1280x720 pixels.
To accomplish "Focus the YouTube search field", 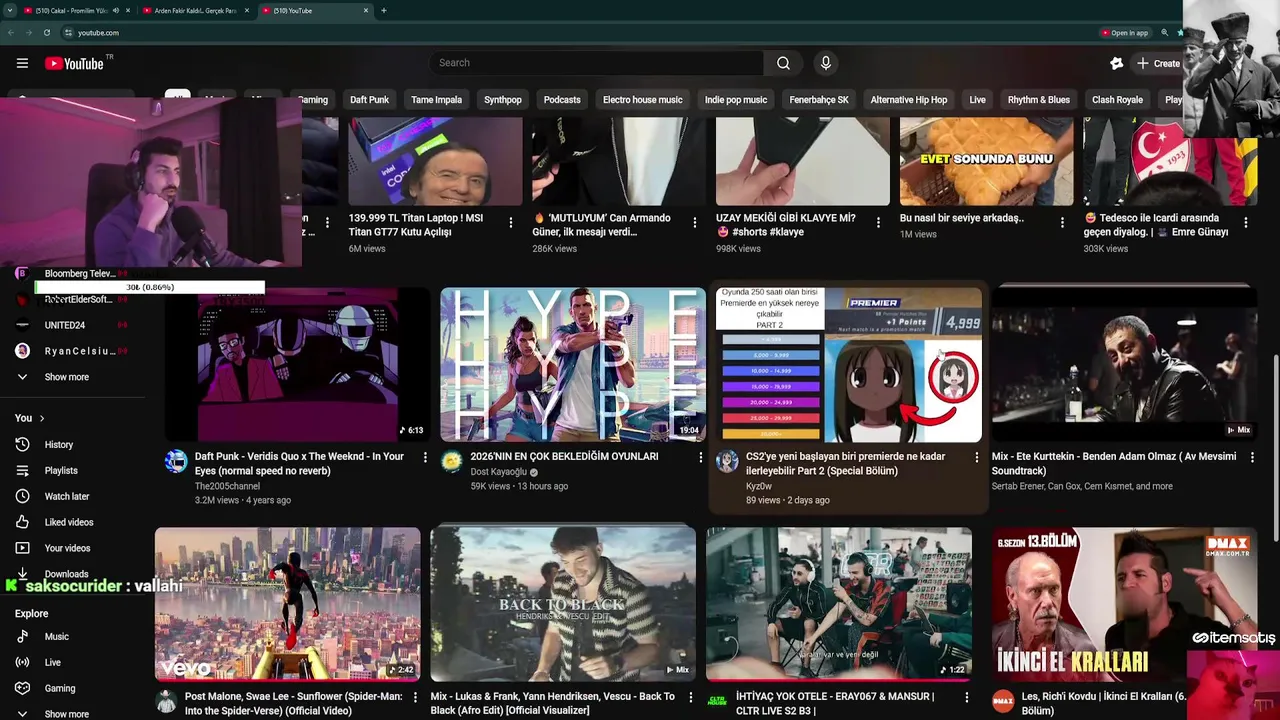I will pyautogui.click(x=597, y=63).
